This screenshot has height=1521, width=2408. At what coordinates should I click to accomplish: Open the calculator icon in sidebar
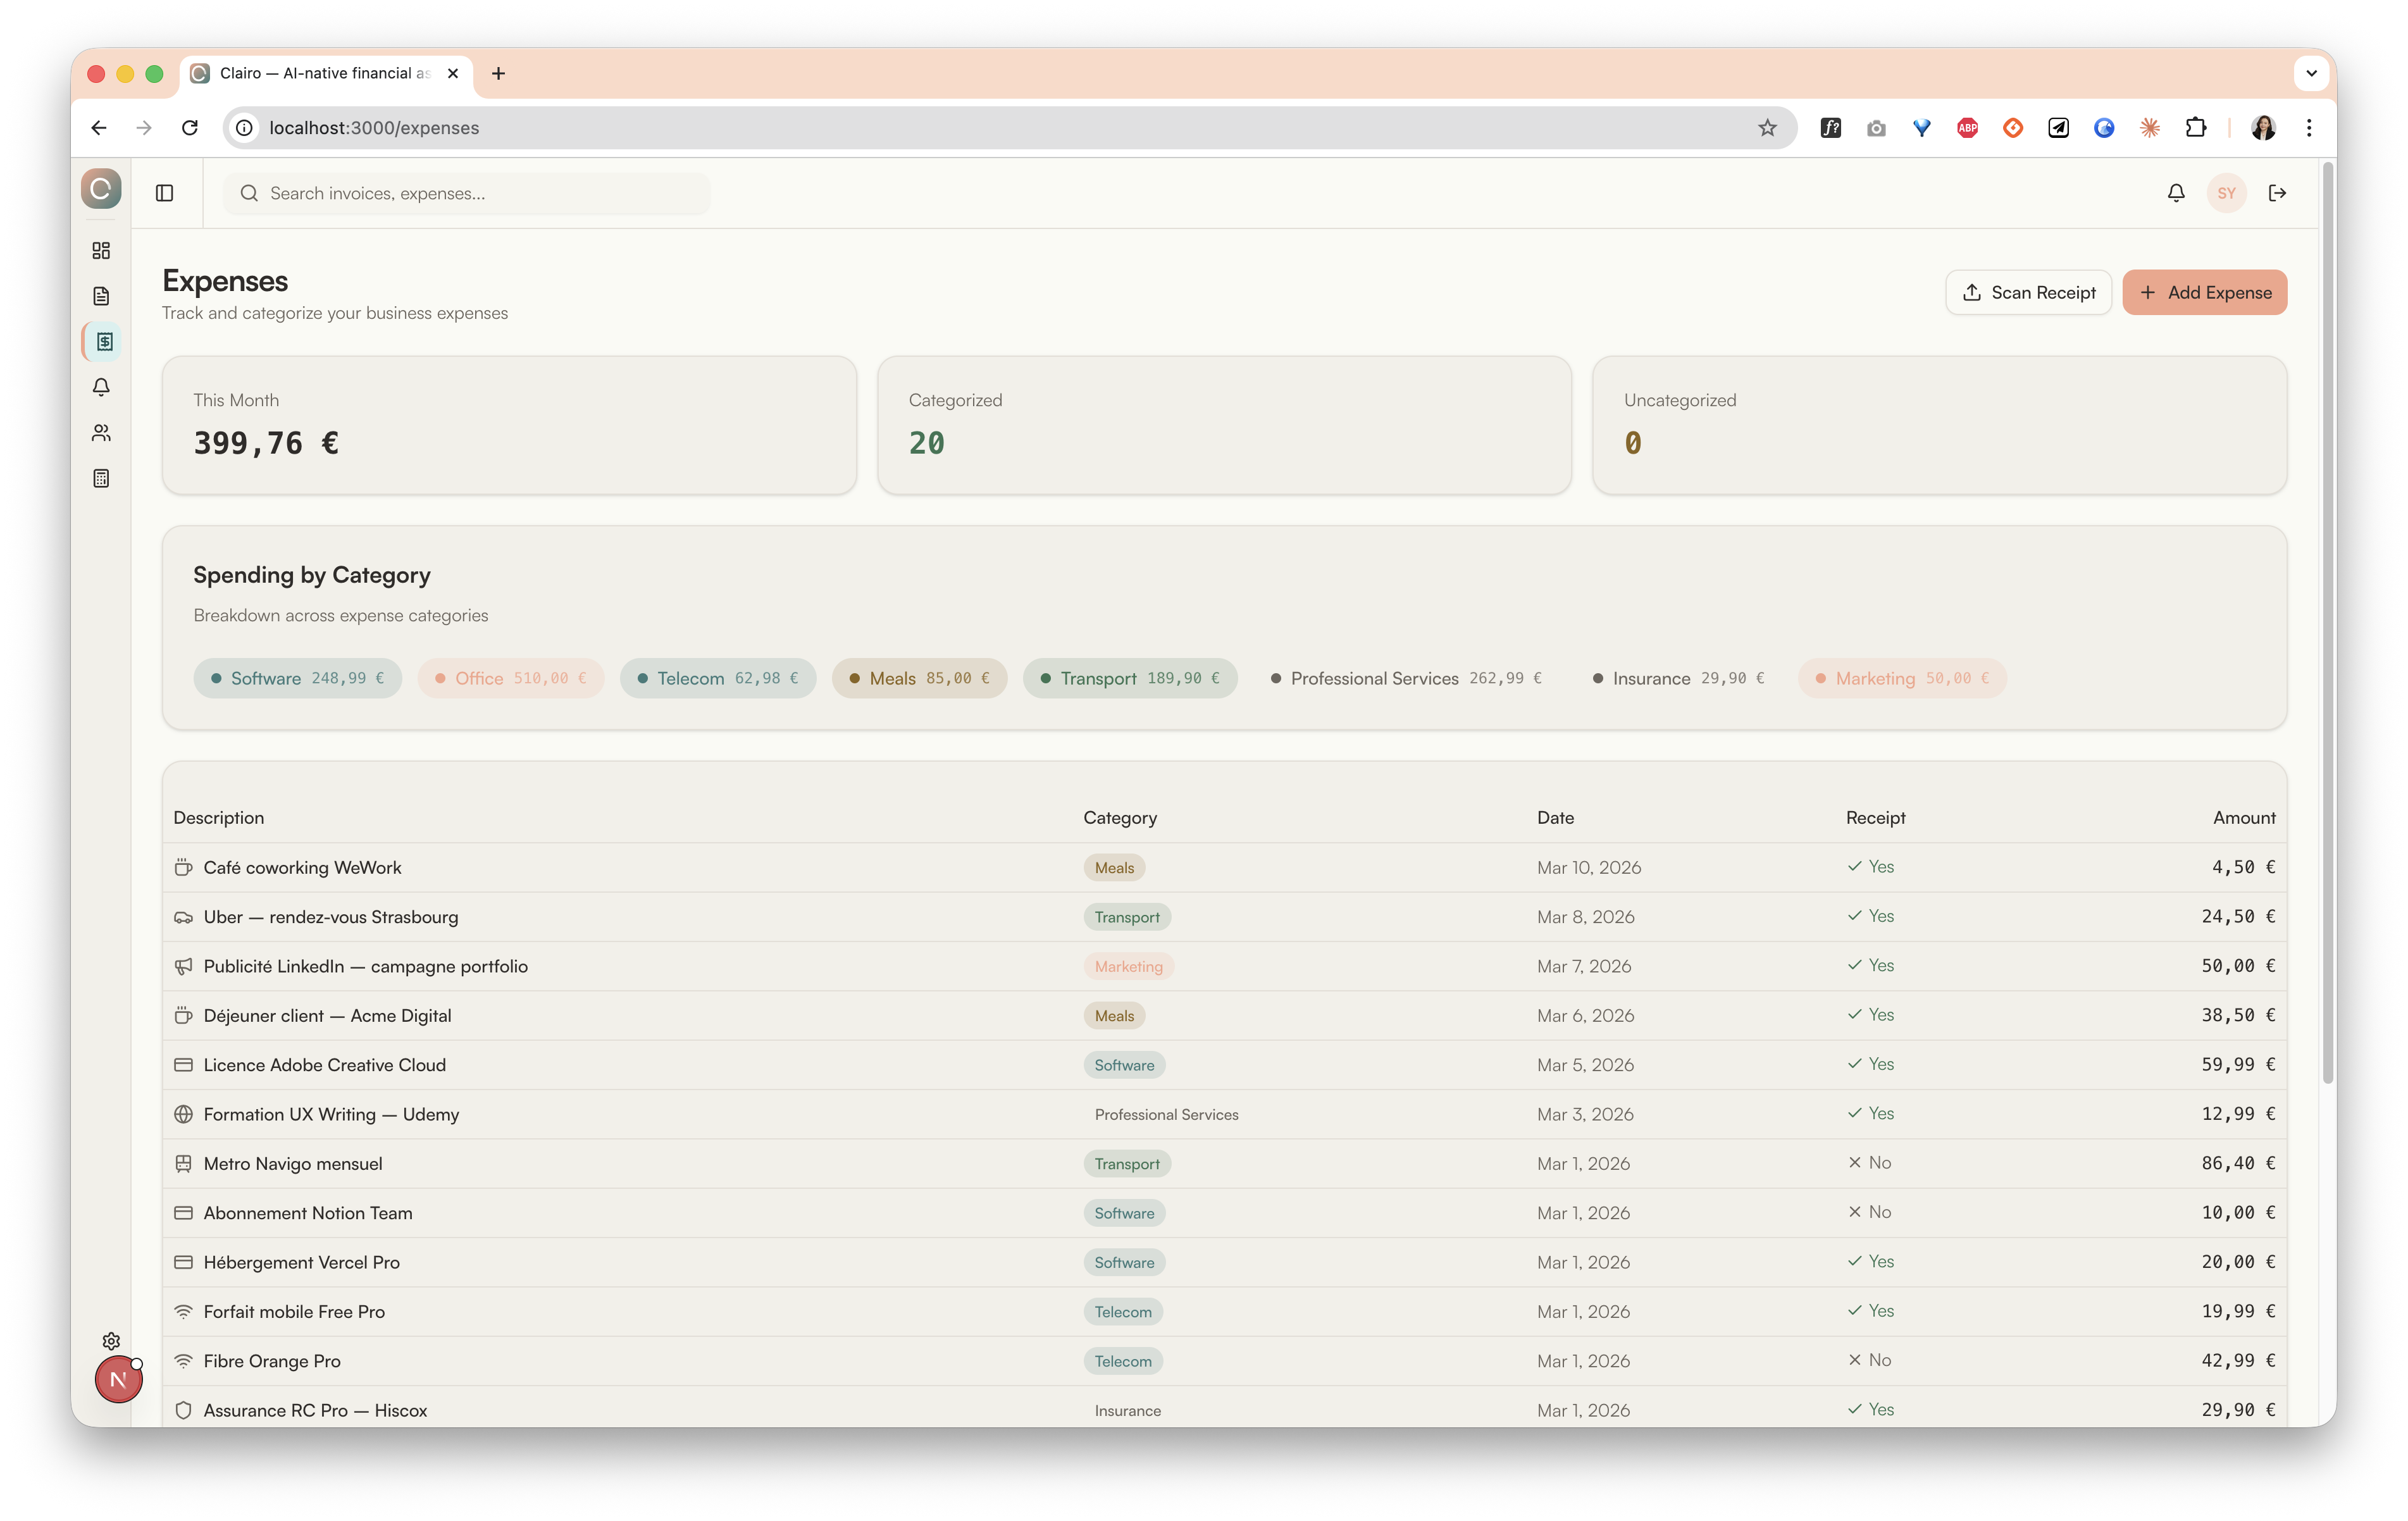(x=101, y=478)
